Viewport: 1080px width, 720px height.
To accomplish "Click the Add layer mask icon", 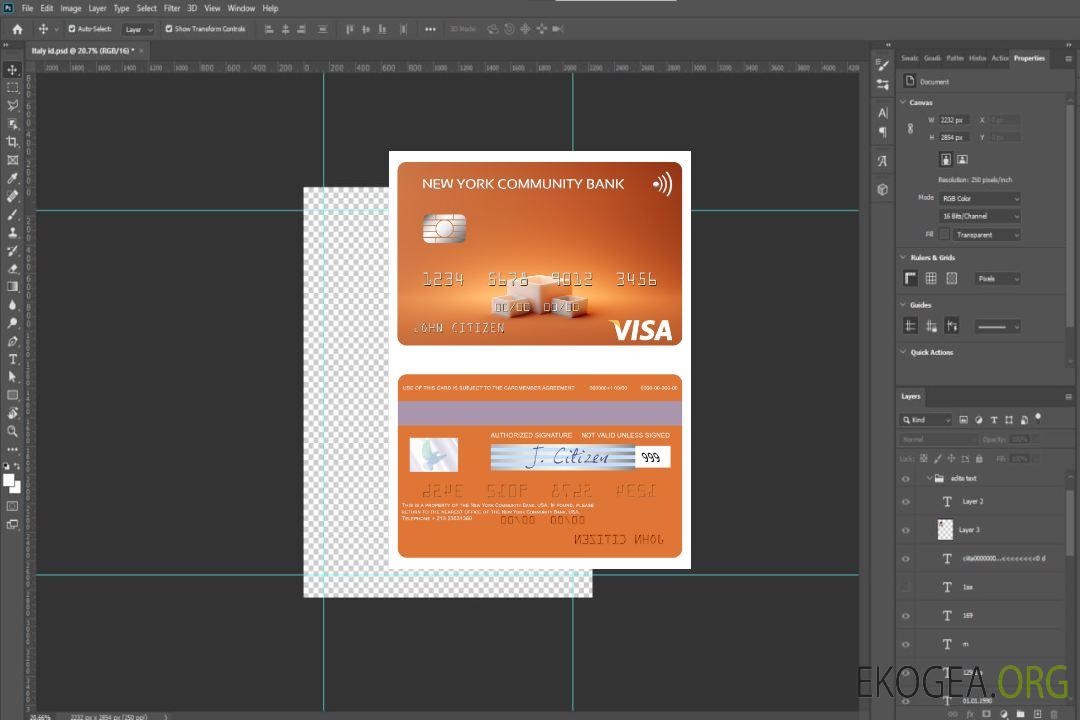I will (x=986, y=714).
